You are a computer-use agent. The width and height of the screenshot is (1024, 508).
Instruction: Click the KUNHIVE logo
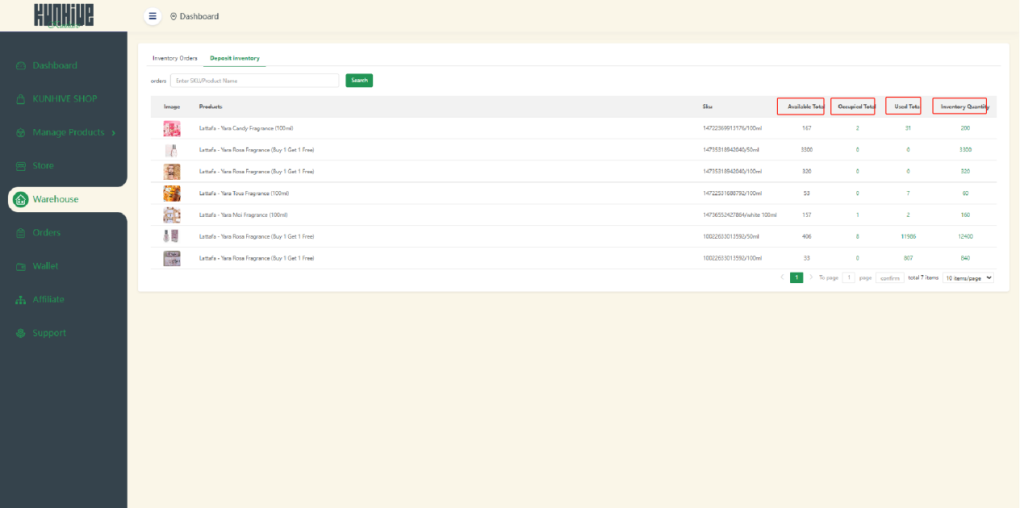pyautogui.click(x=63, y=15)
